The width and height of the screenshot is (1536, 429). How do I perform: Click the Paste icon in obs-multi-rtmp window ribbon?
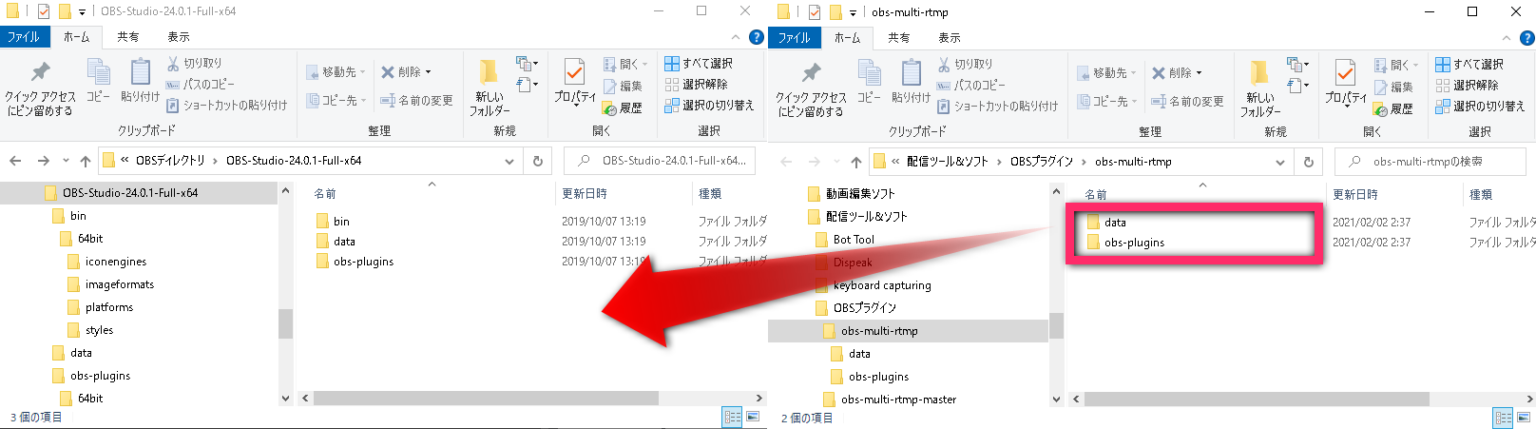tap(911, 81)
